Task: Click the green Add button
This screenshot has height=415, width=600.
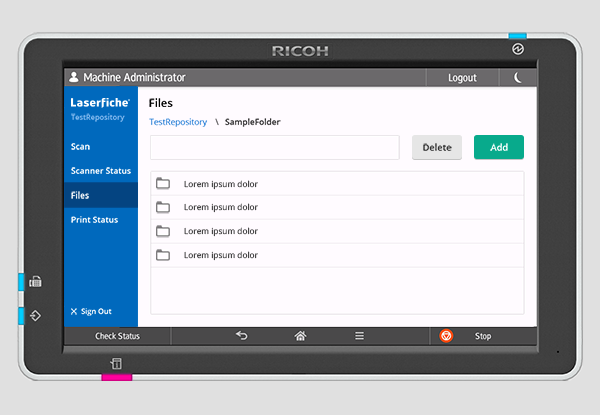Action: pyautogui.click(x=499, y=147)
